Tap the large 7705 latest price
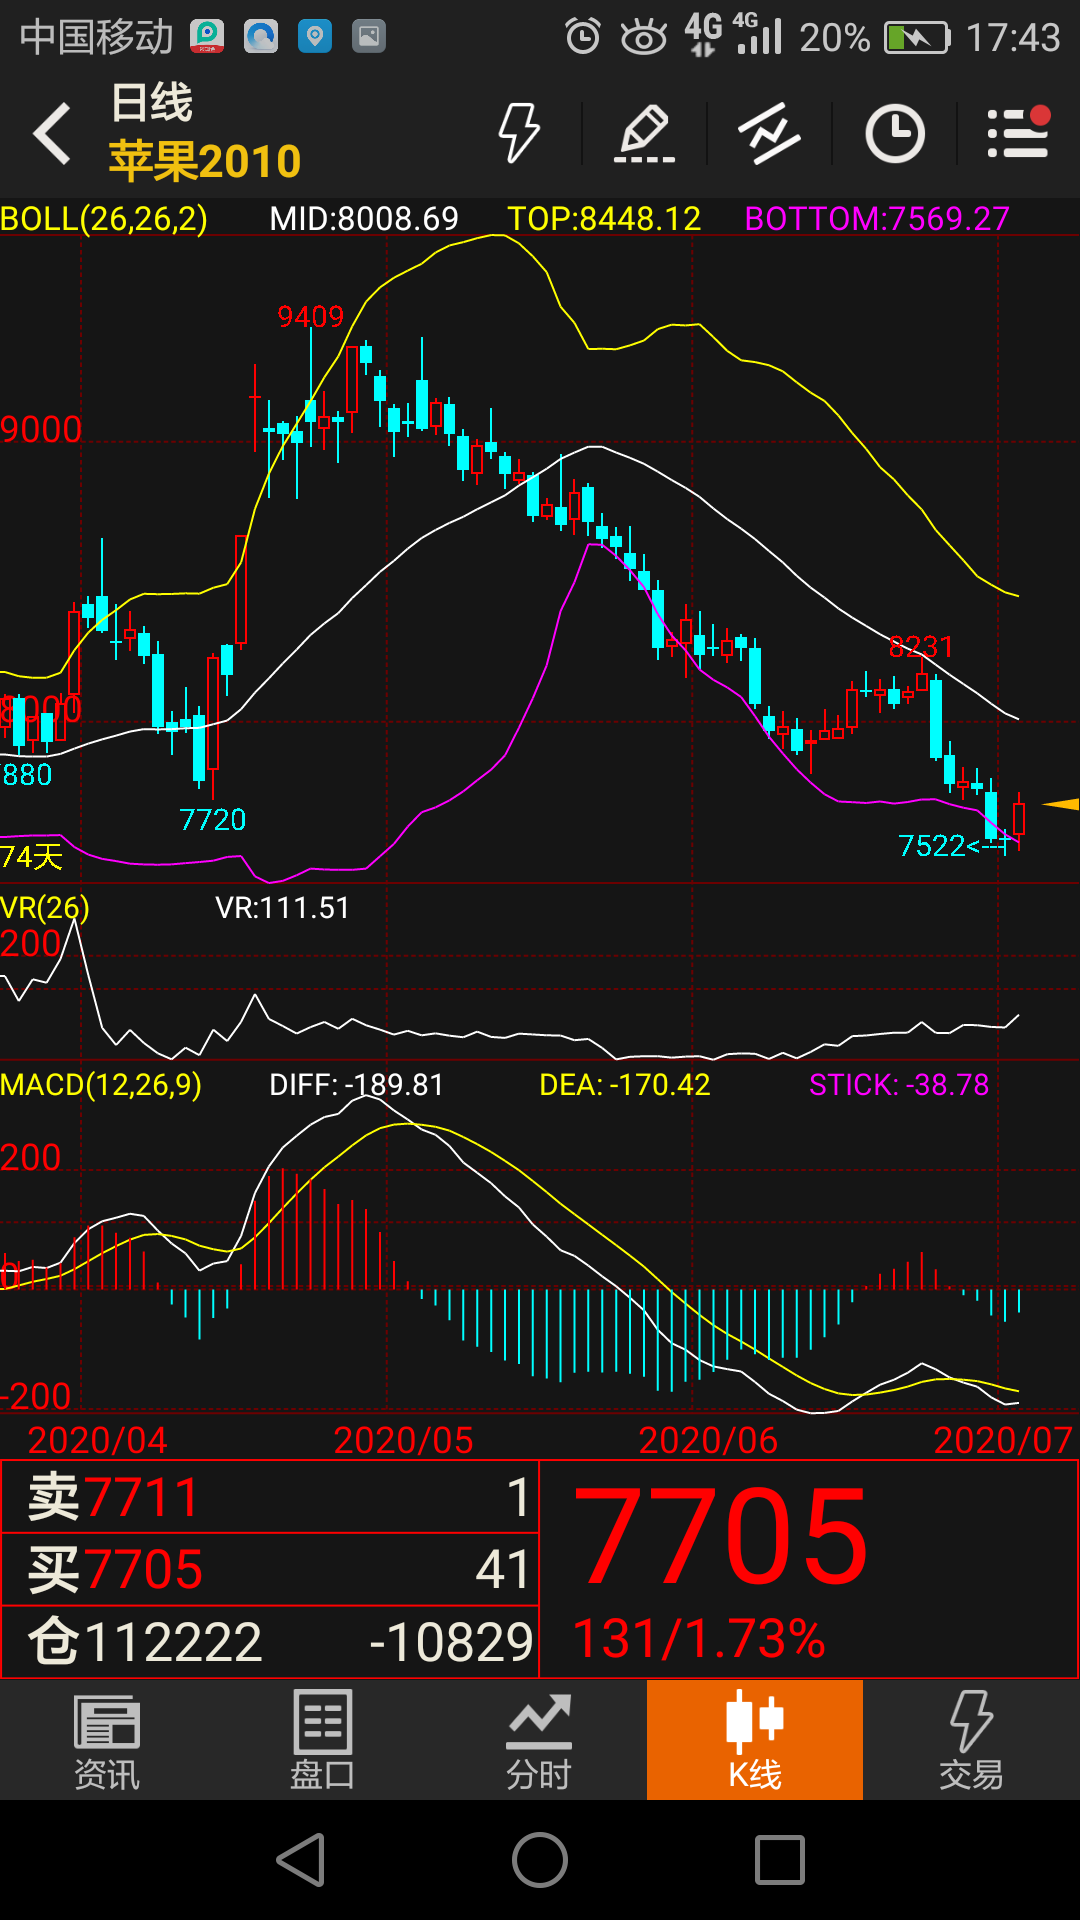Screen dimensions: 1080x1920 pos(721,1536)
